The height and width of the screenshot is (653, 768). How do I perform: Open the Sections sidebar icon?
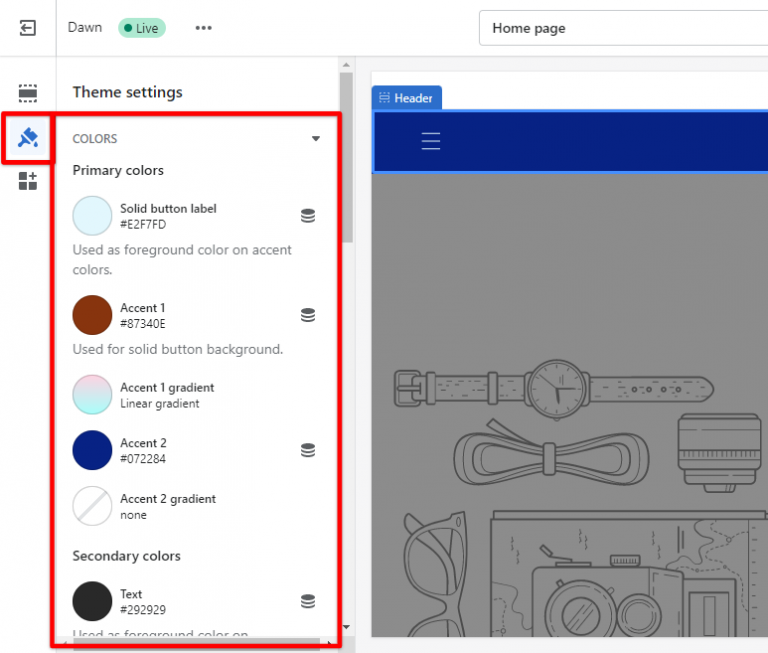27,94
